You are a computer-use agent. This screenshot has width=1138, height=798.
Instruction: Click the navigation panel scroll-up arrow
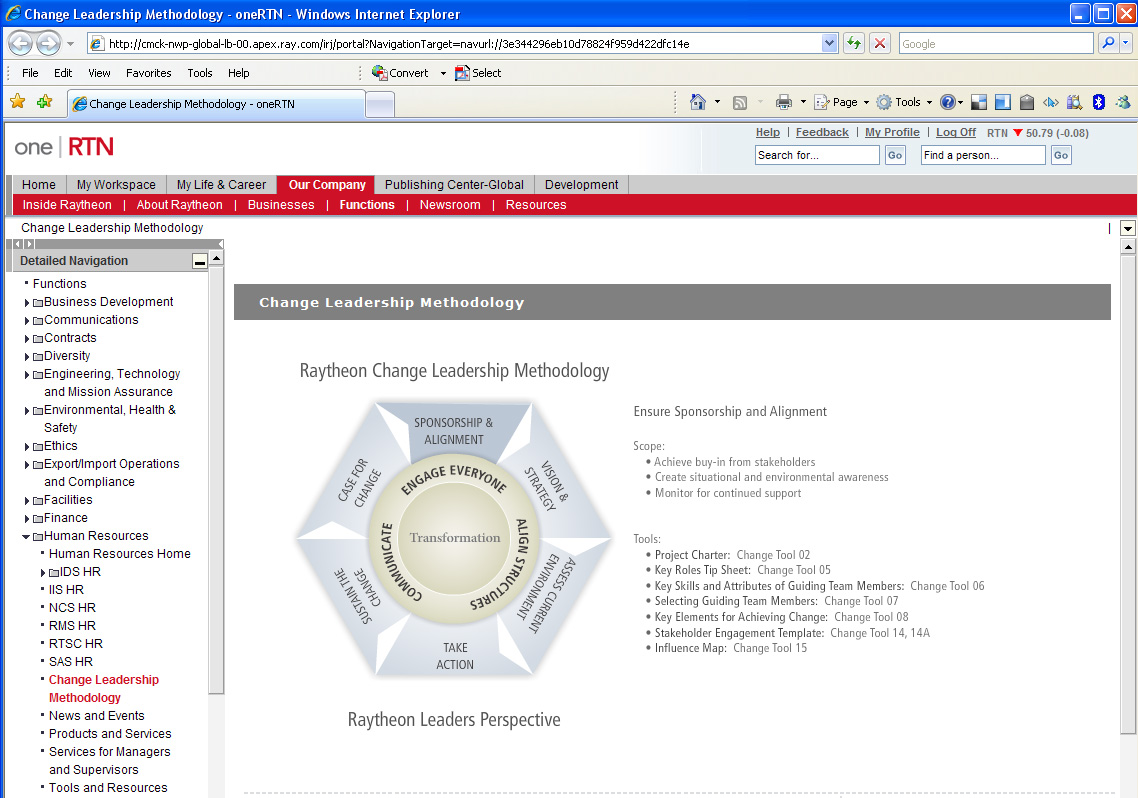click(216, 258)
